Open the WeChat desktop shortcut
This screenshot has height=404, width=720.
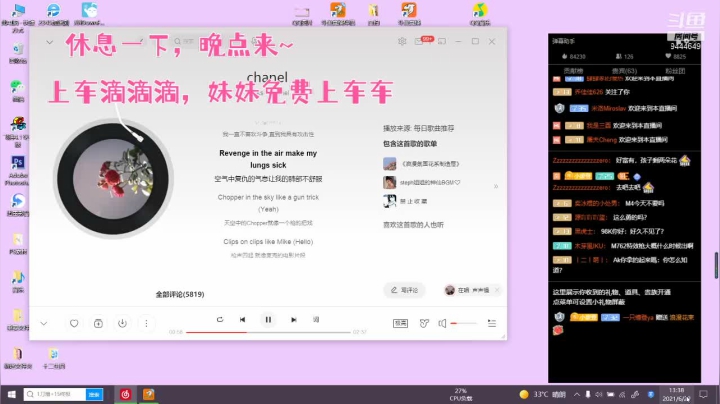point(17,90)
